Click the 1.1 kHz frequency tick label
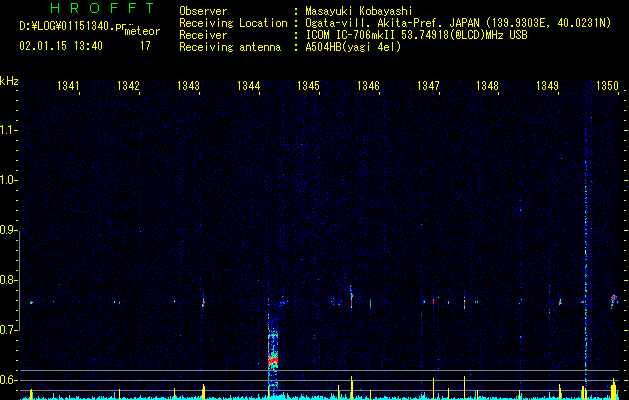629x400 pixels. coord(8,130)
